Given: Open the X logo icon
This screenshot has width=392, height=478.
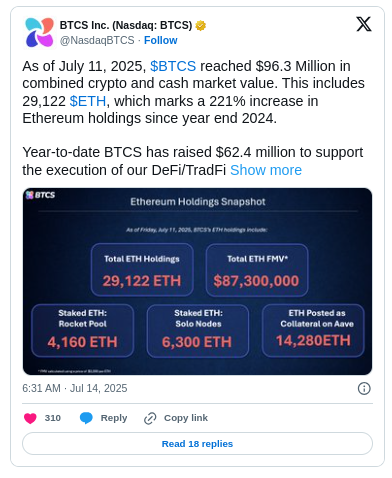Looking at the screenshot, I should [364, 24].
